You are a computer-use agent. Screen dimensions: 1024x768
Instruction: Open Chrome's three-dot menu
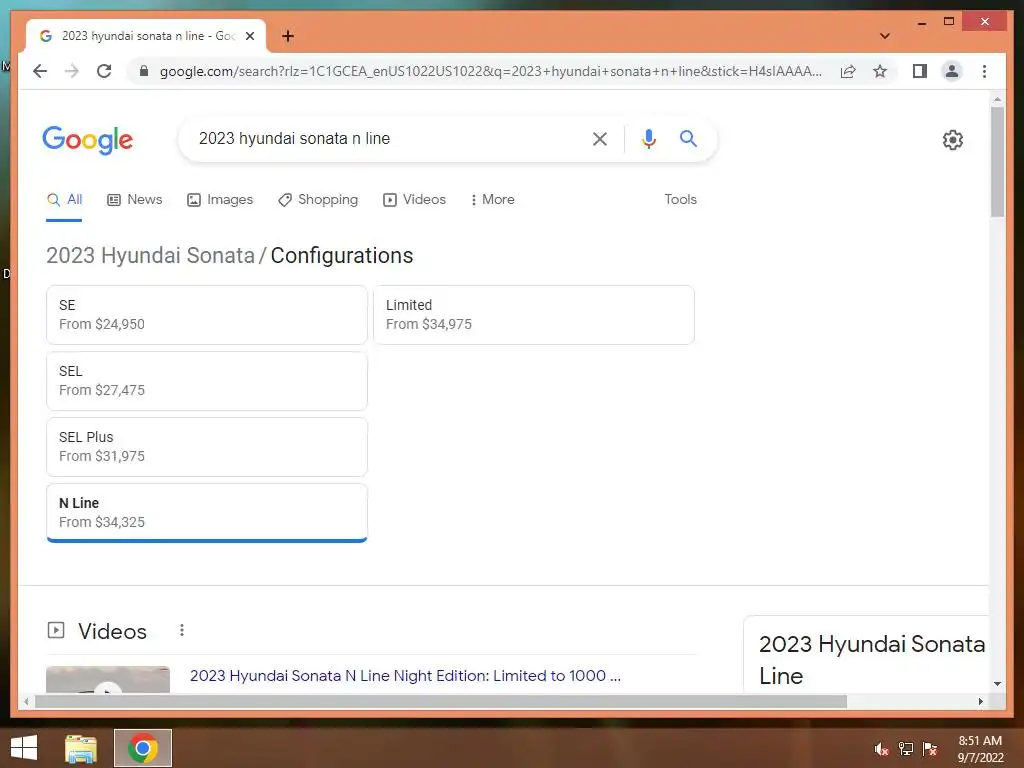[x=984, y=71]
